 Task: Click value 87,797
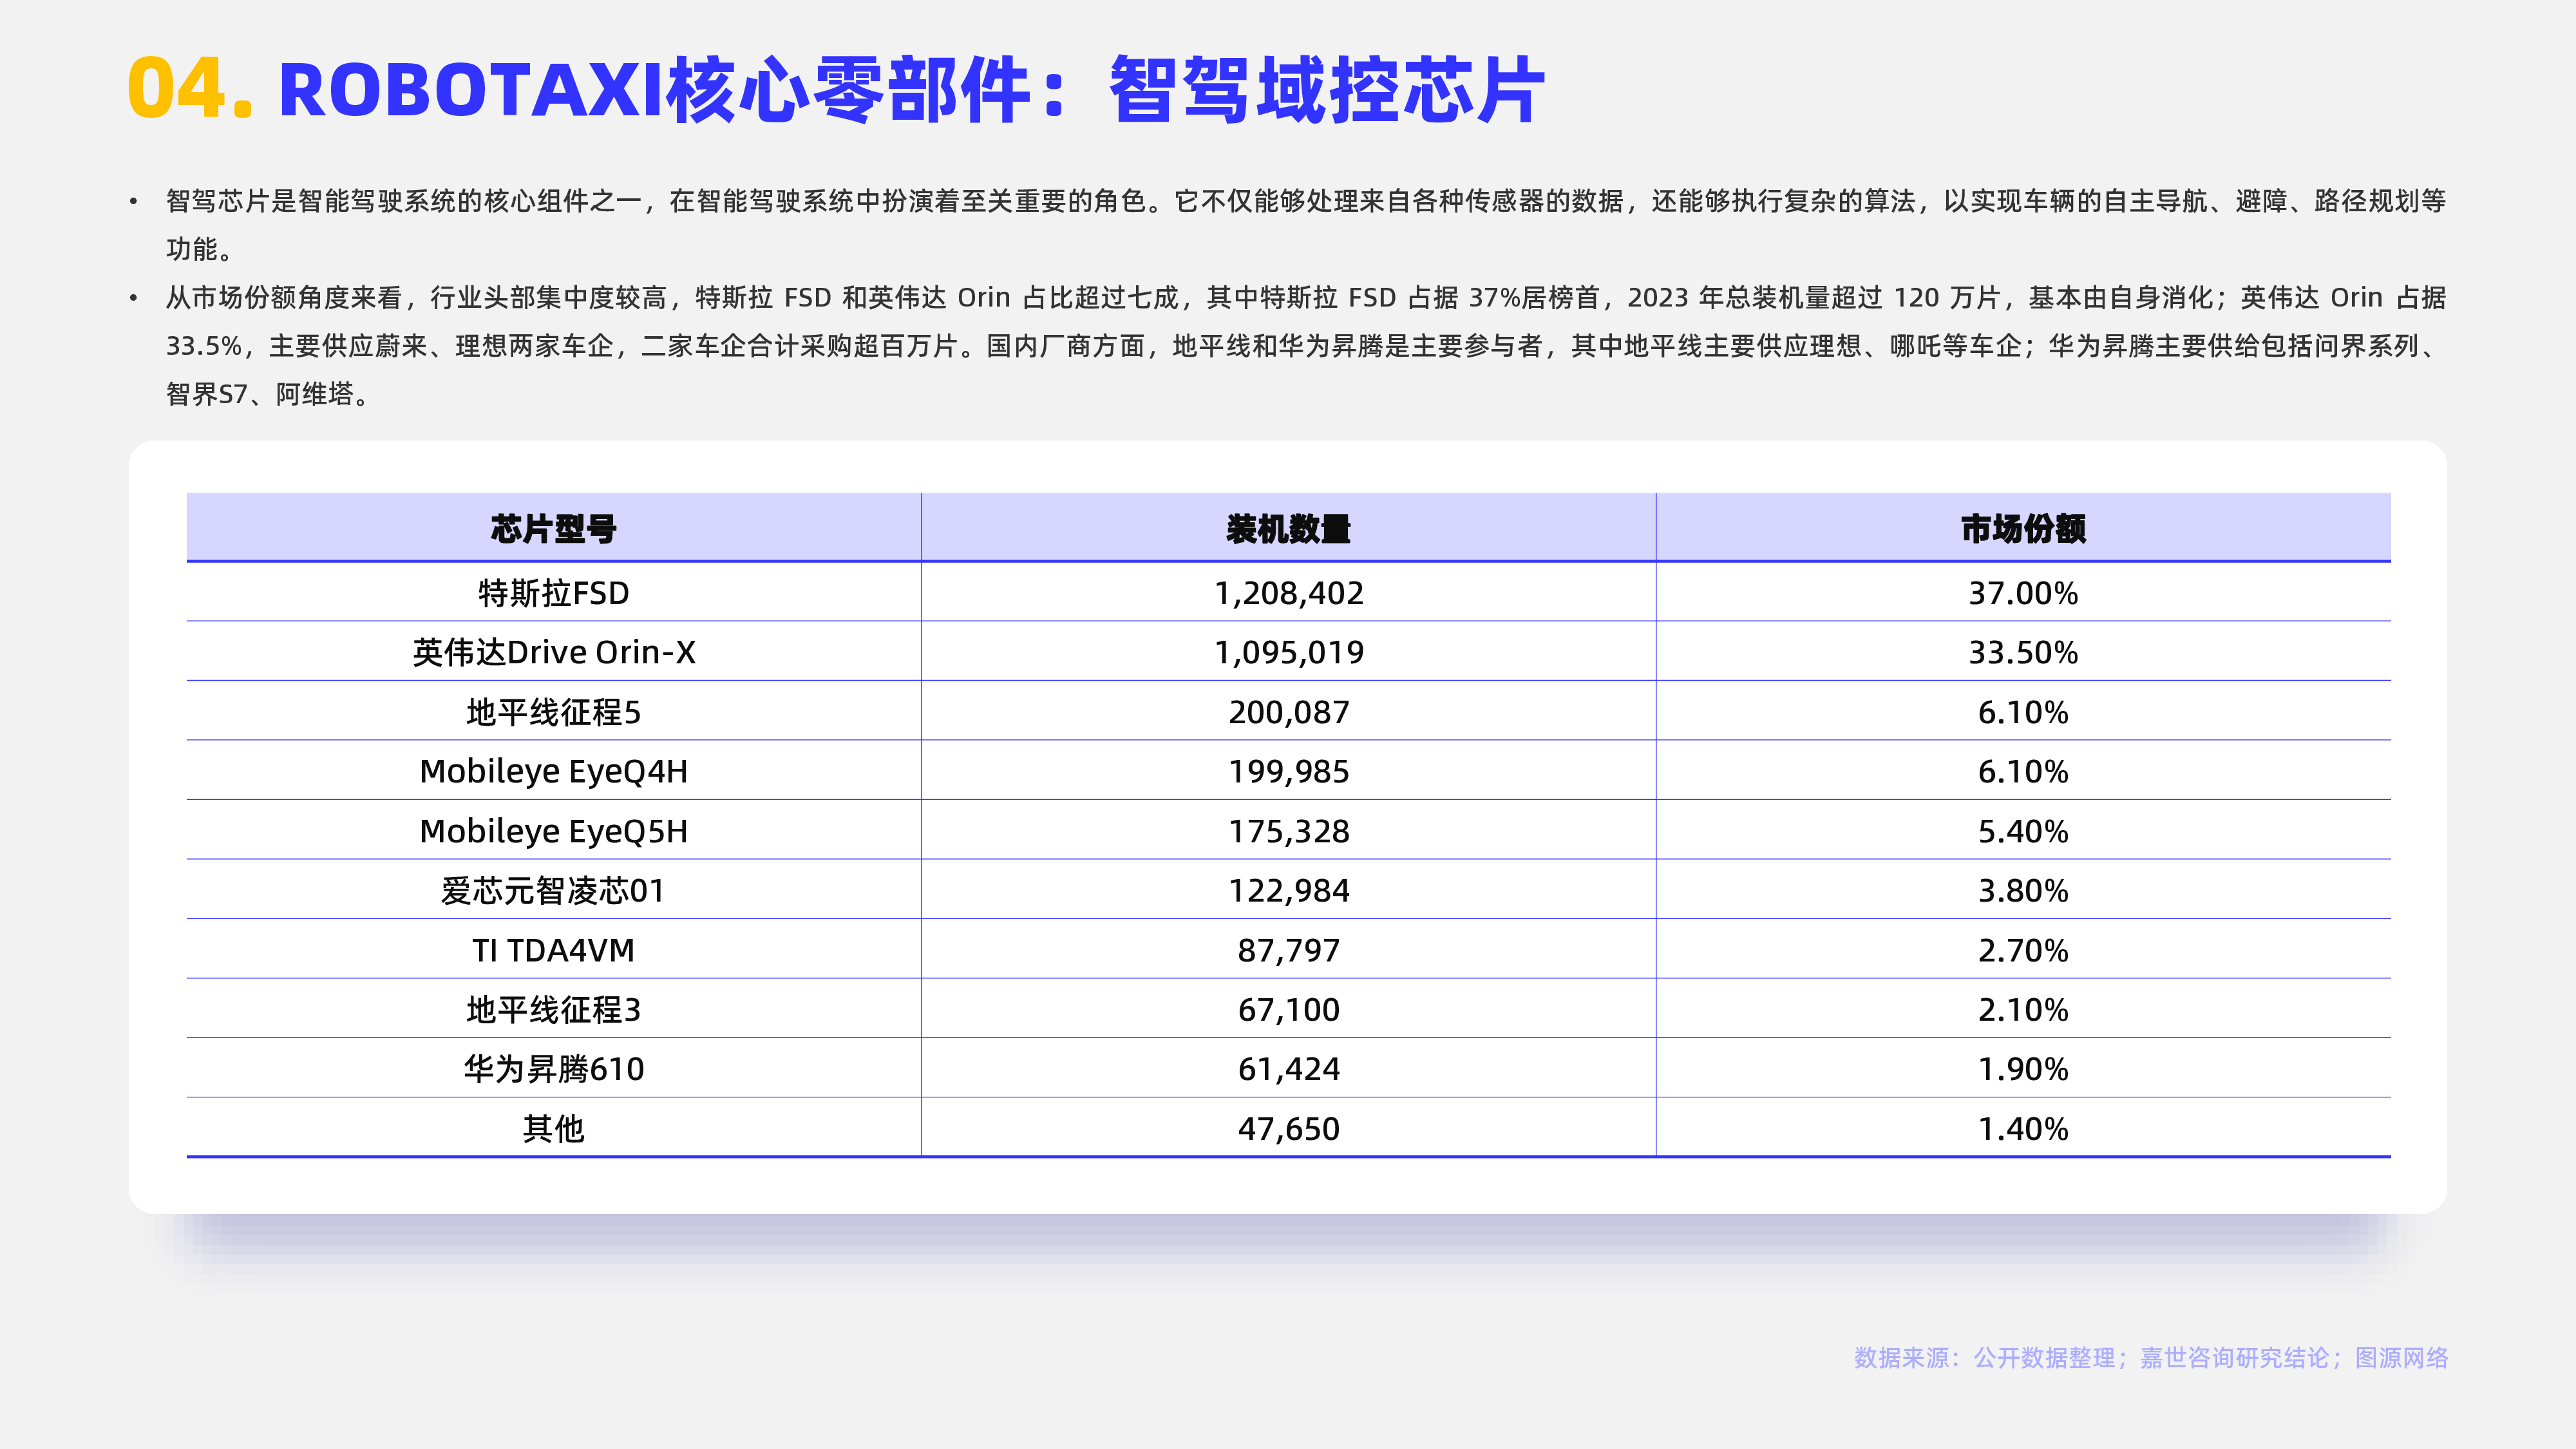(x=1288, y=950)
